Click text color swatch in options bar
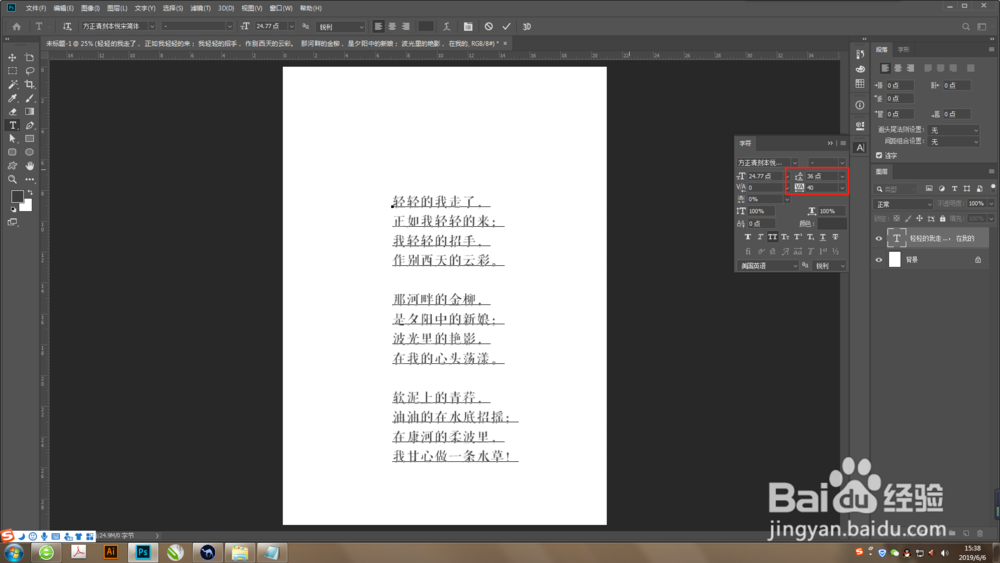 [x=425, y=26]
